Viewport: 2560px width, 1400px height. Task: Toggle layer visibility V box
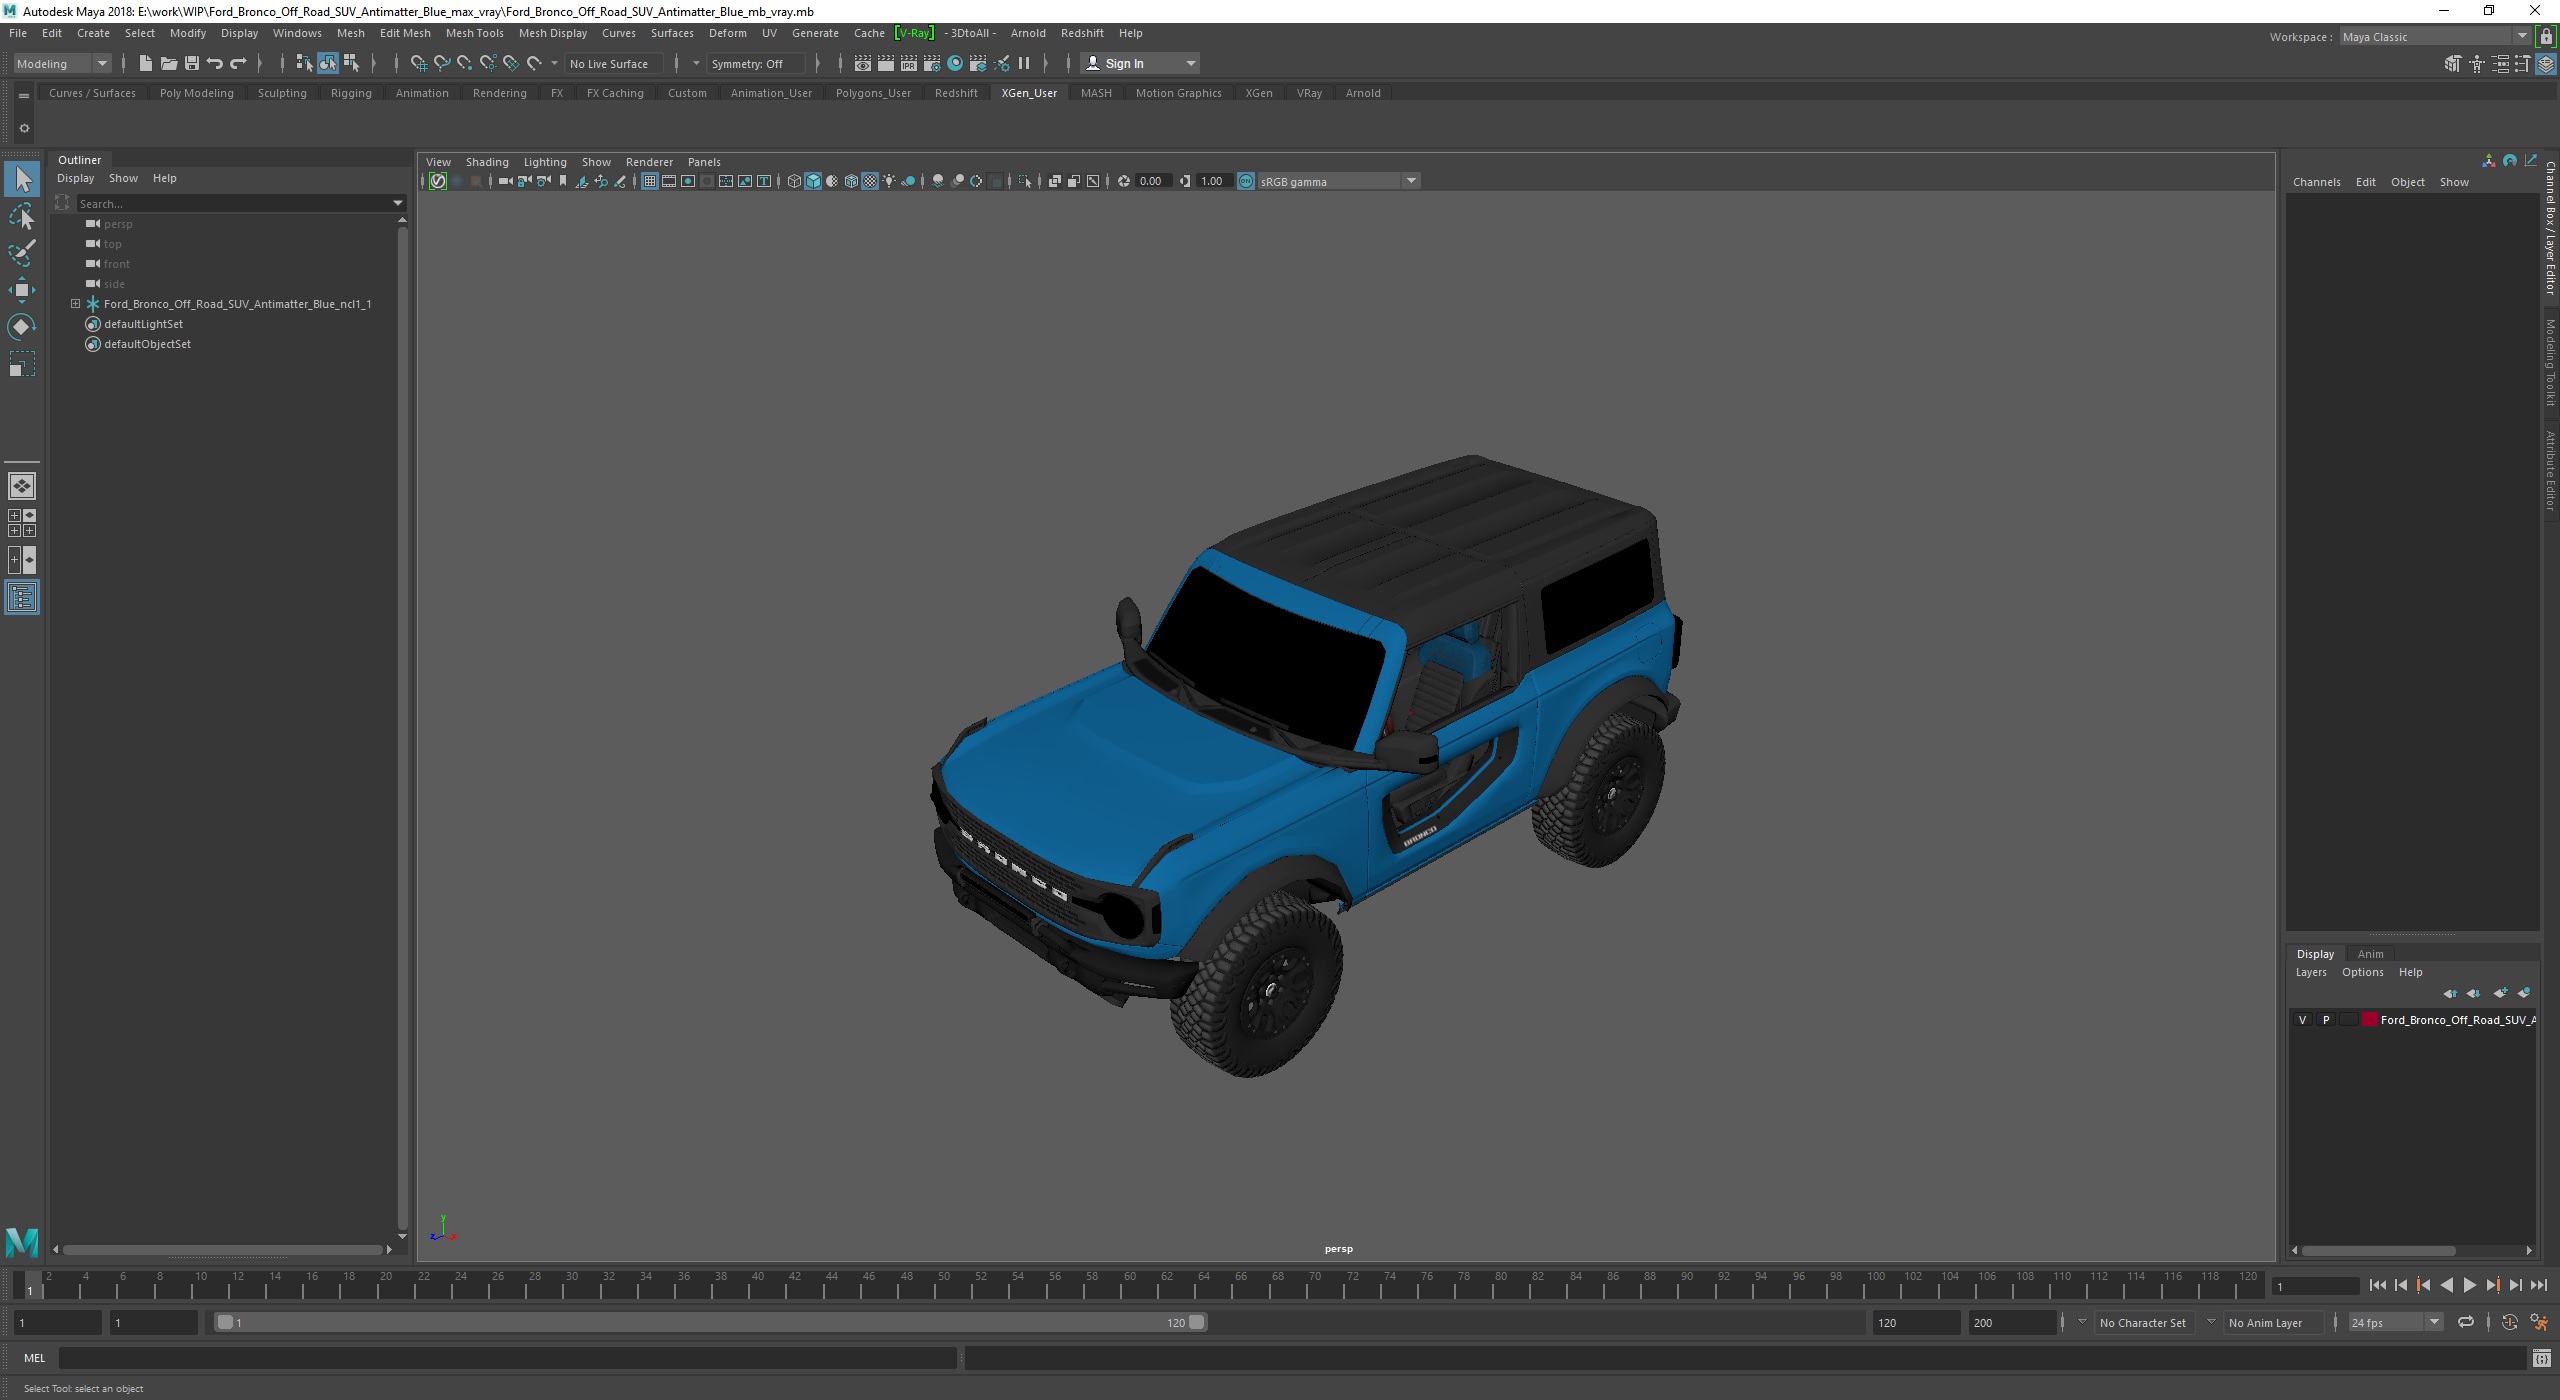pos(2302,1020)
